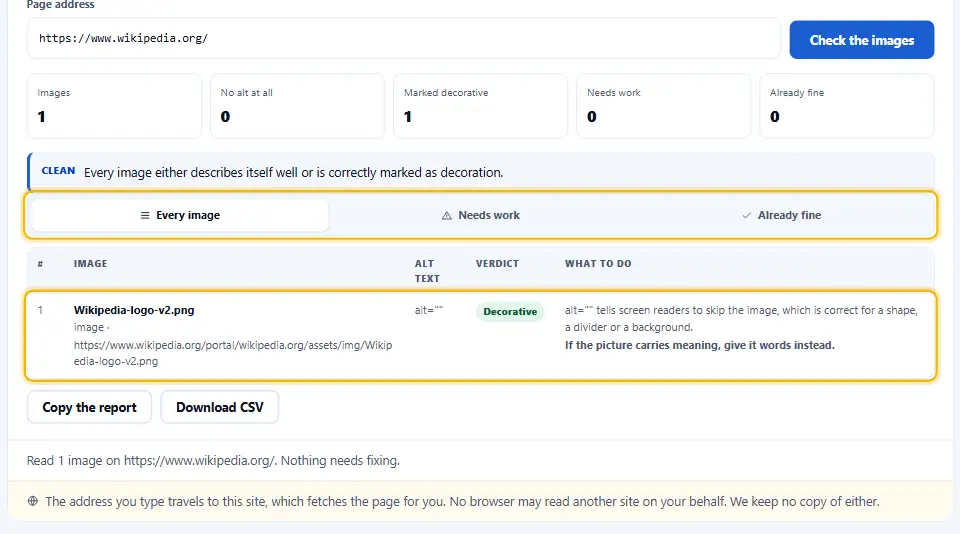Click the WHAT TO DO column header
Image resolution: width=960 pixels, height=534 pixels.
click(x=598, y=263)
